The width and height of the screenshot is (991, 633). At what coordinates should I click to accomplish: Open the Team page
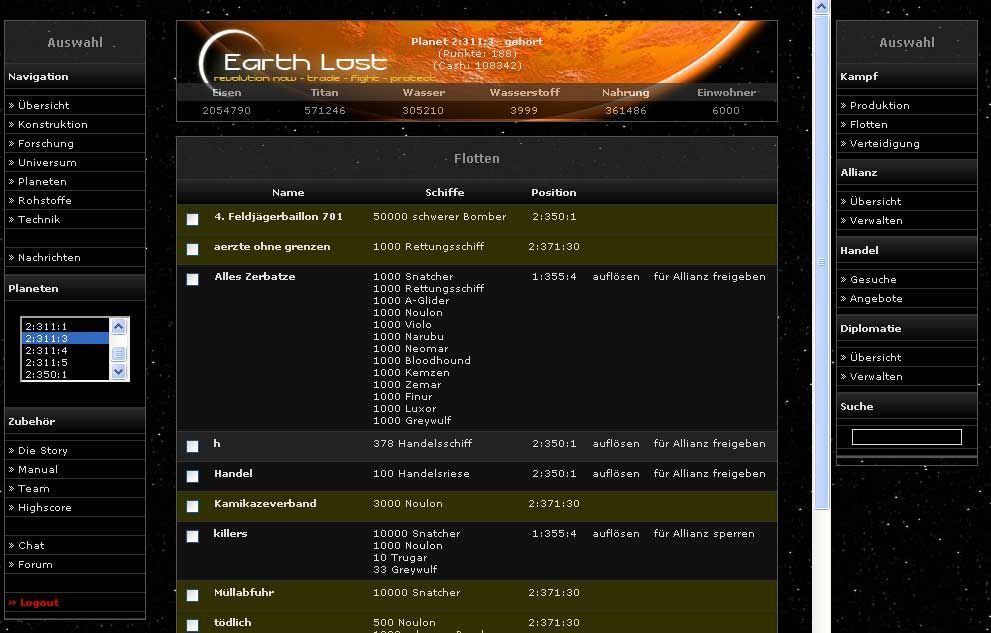pos(33,488)
